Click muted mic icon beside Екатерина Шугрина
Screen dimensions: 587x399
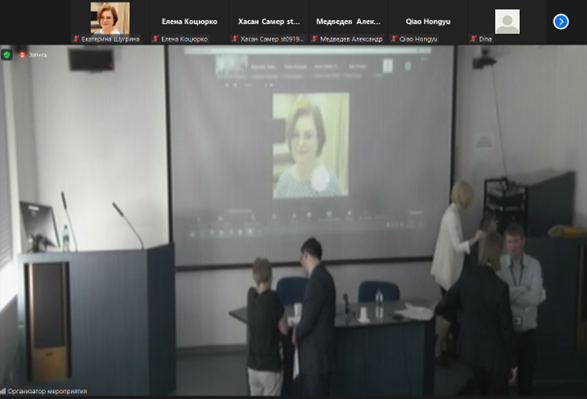pos(76,39)
